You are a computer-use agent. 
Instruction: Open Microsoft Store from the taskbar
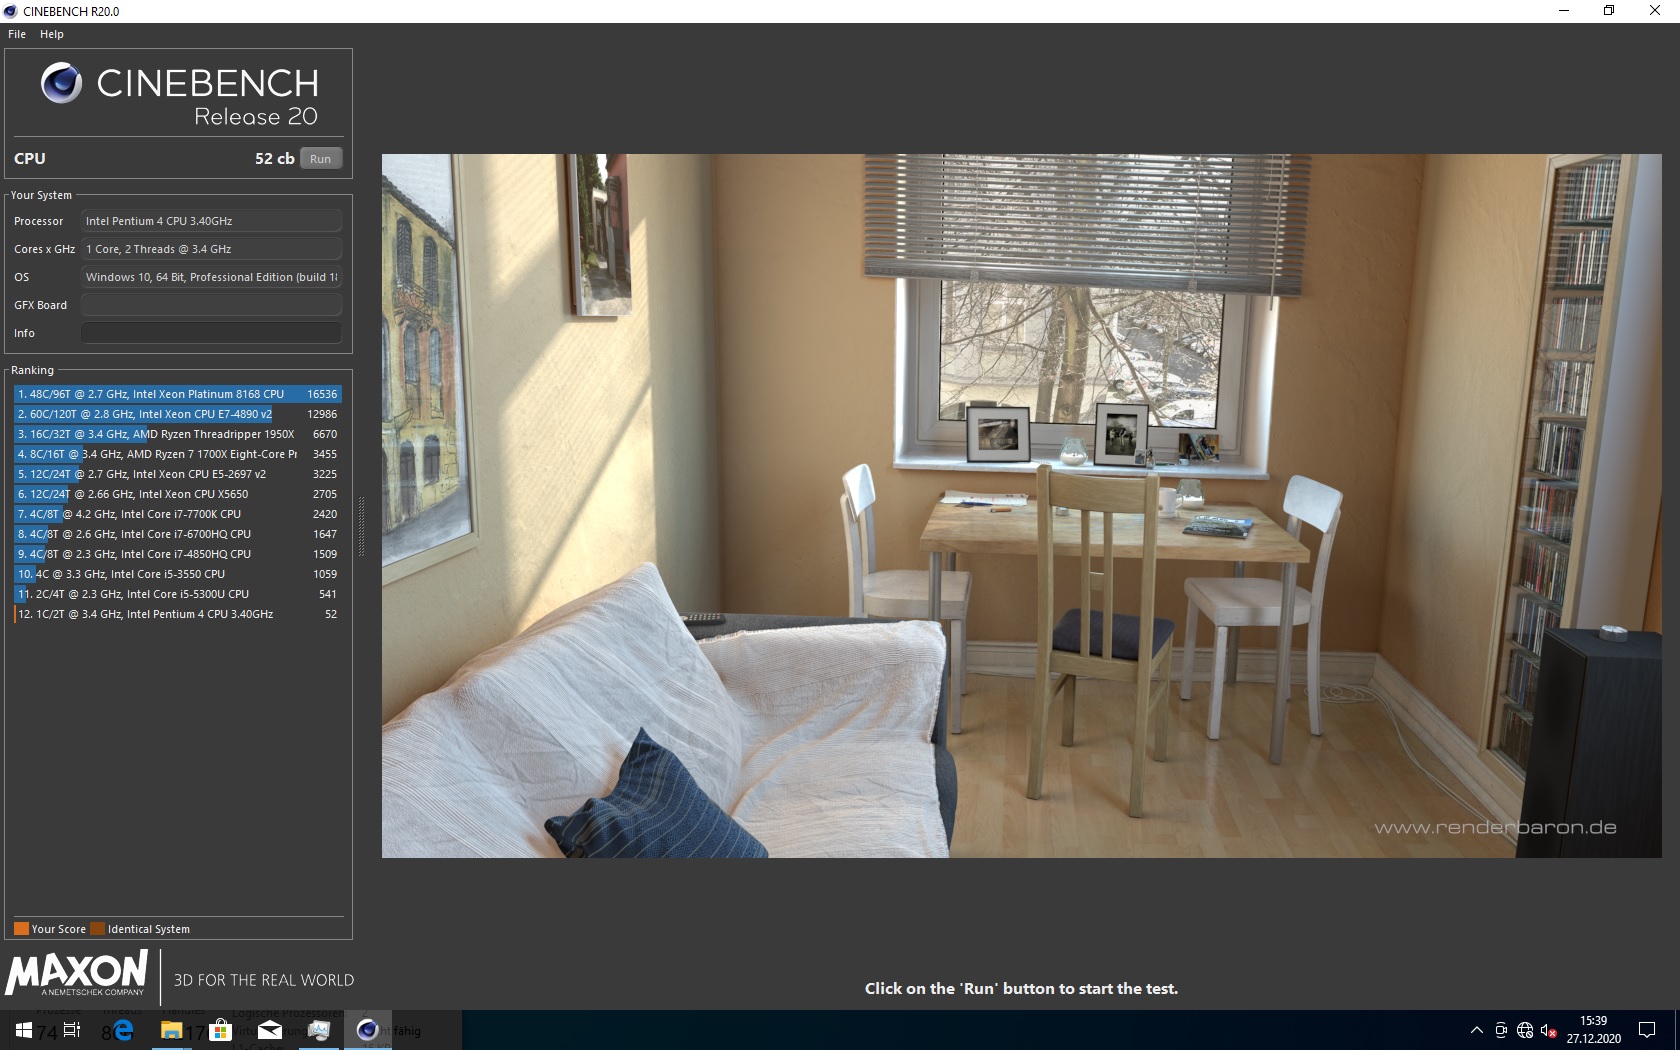221,1030
